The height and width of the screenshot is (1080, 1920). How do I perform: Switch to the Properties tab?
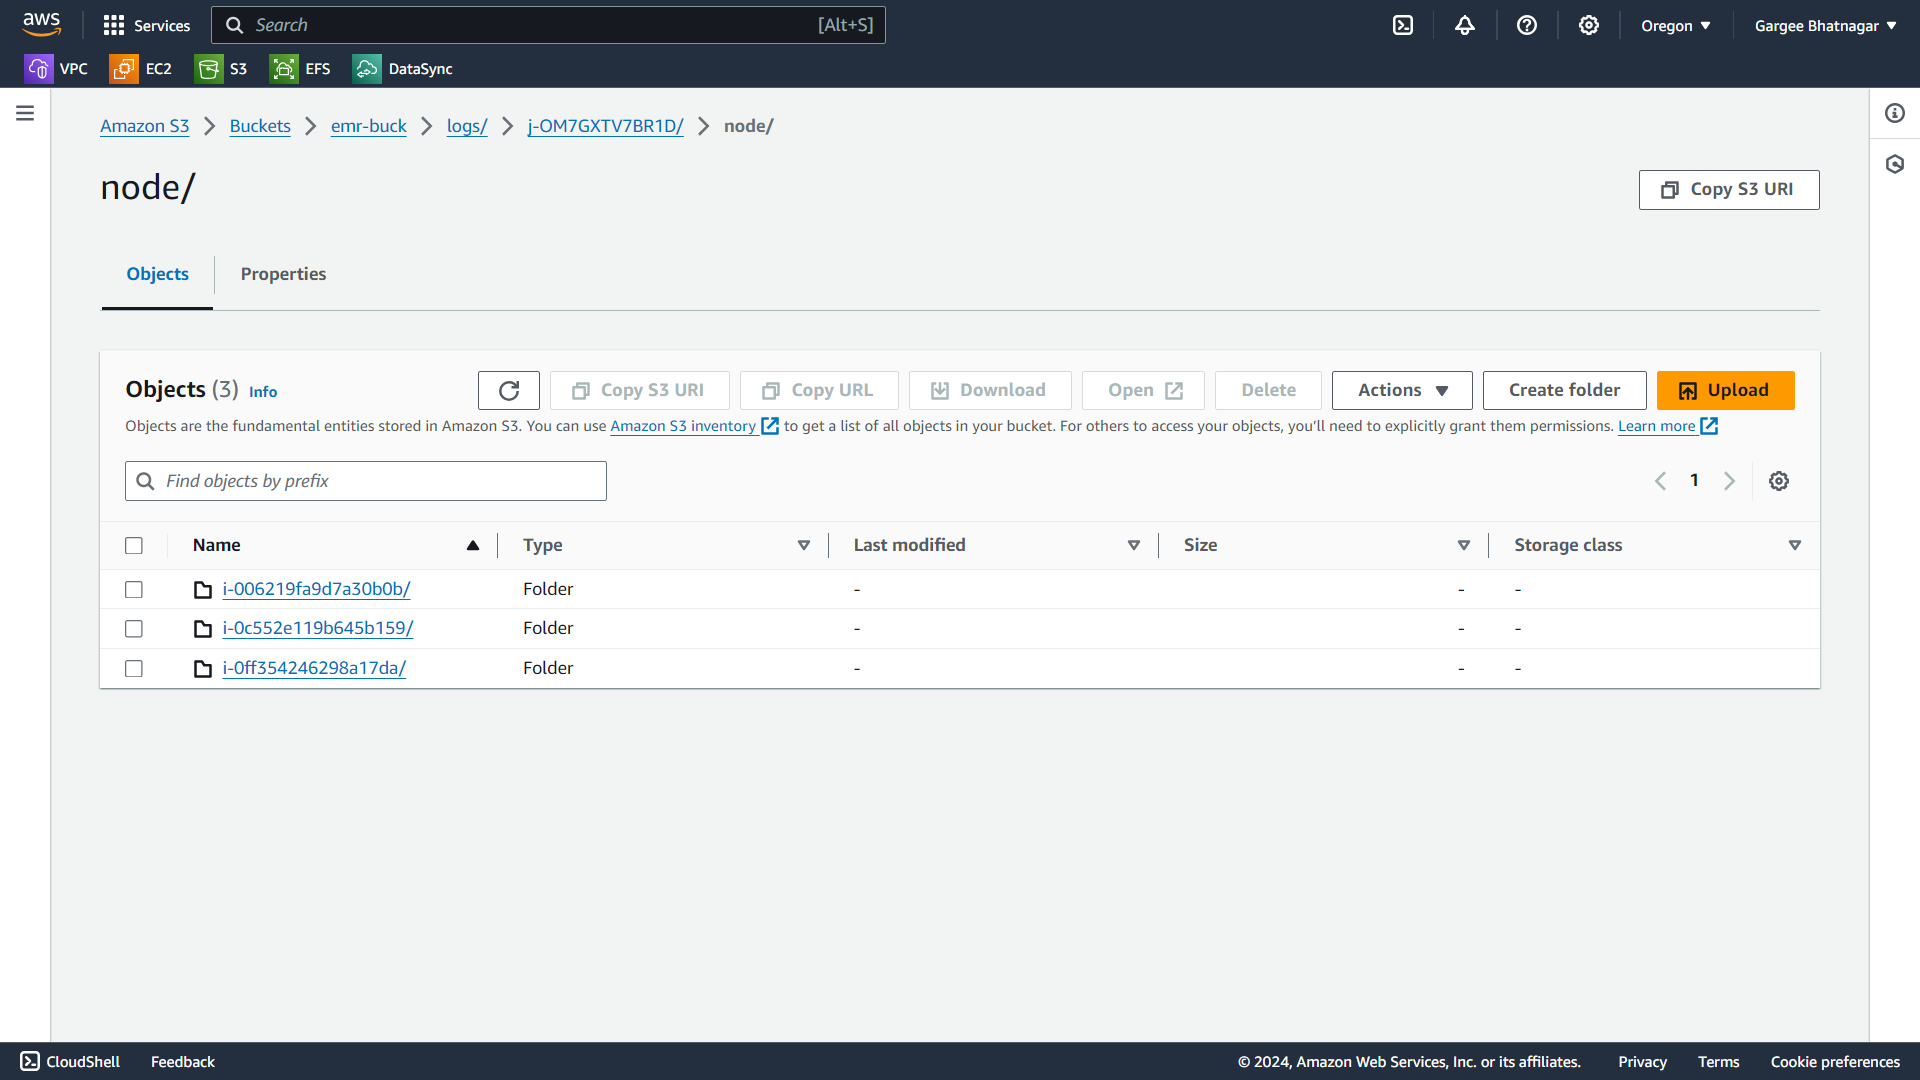[283, 274]
